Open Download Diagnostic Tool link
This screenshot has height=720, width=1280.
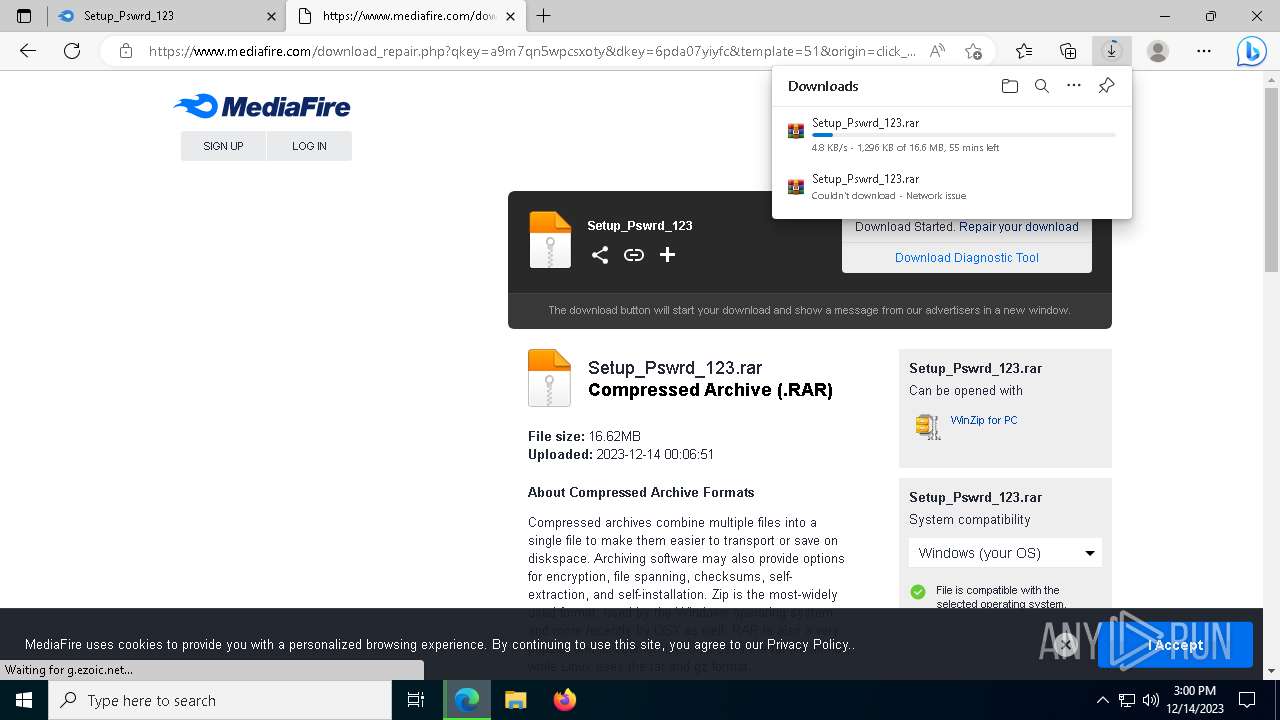point(967,257)
